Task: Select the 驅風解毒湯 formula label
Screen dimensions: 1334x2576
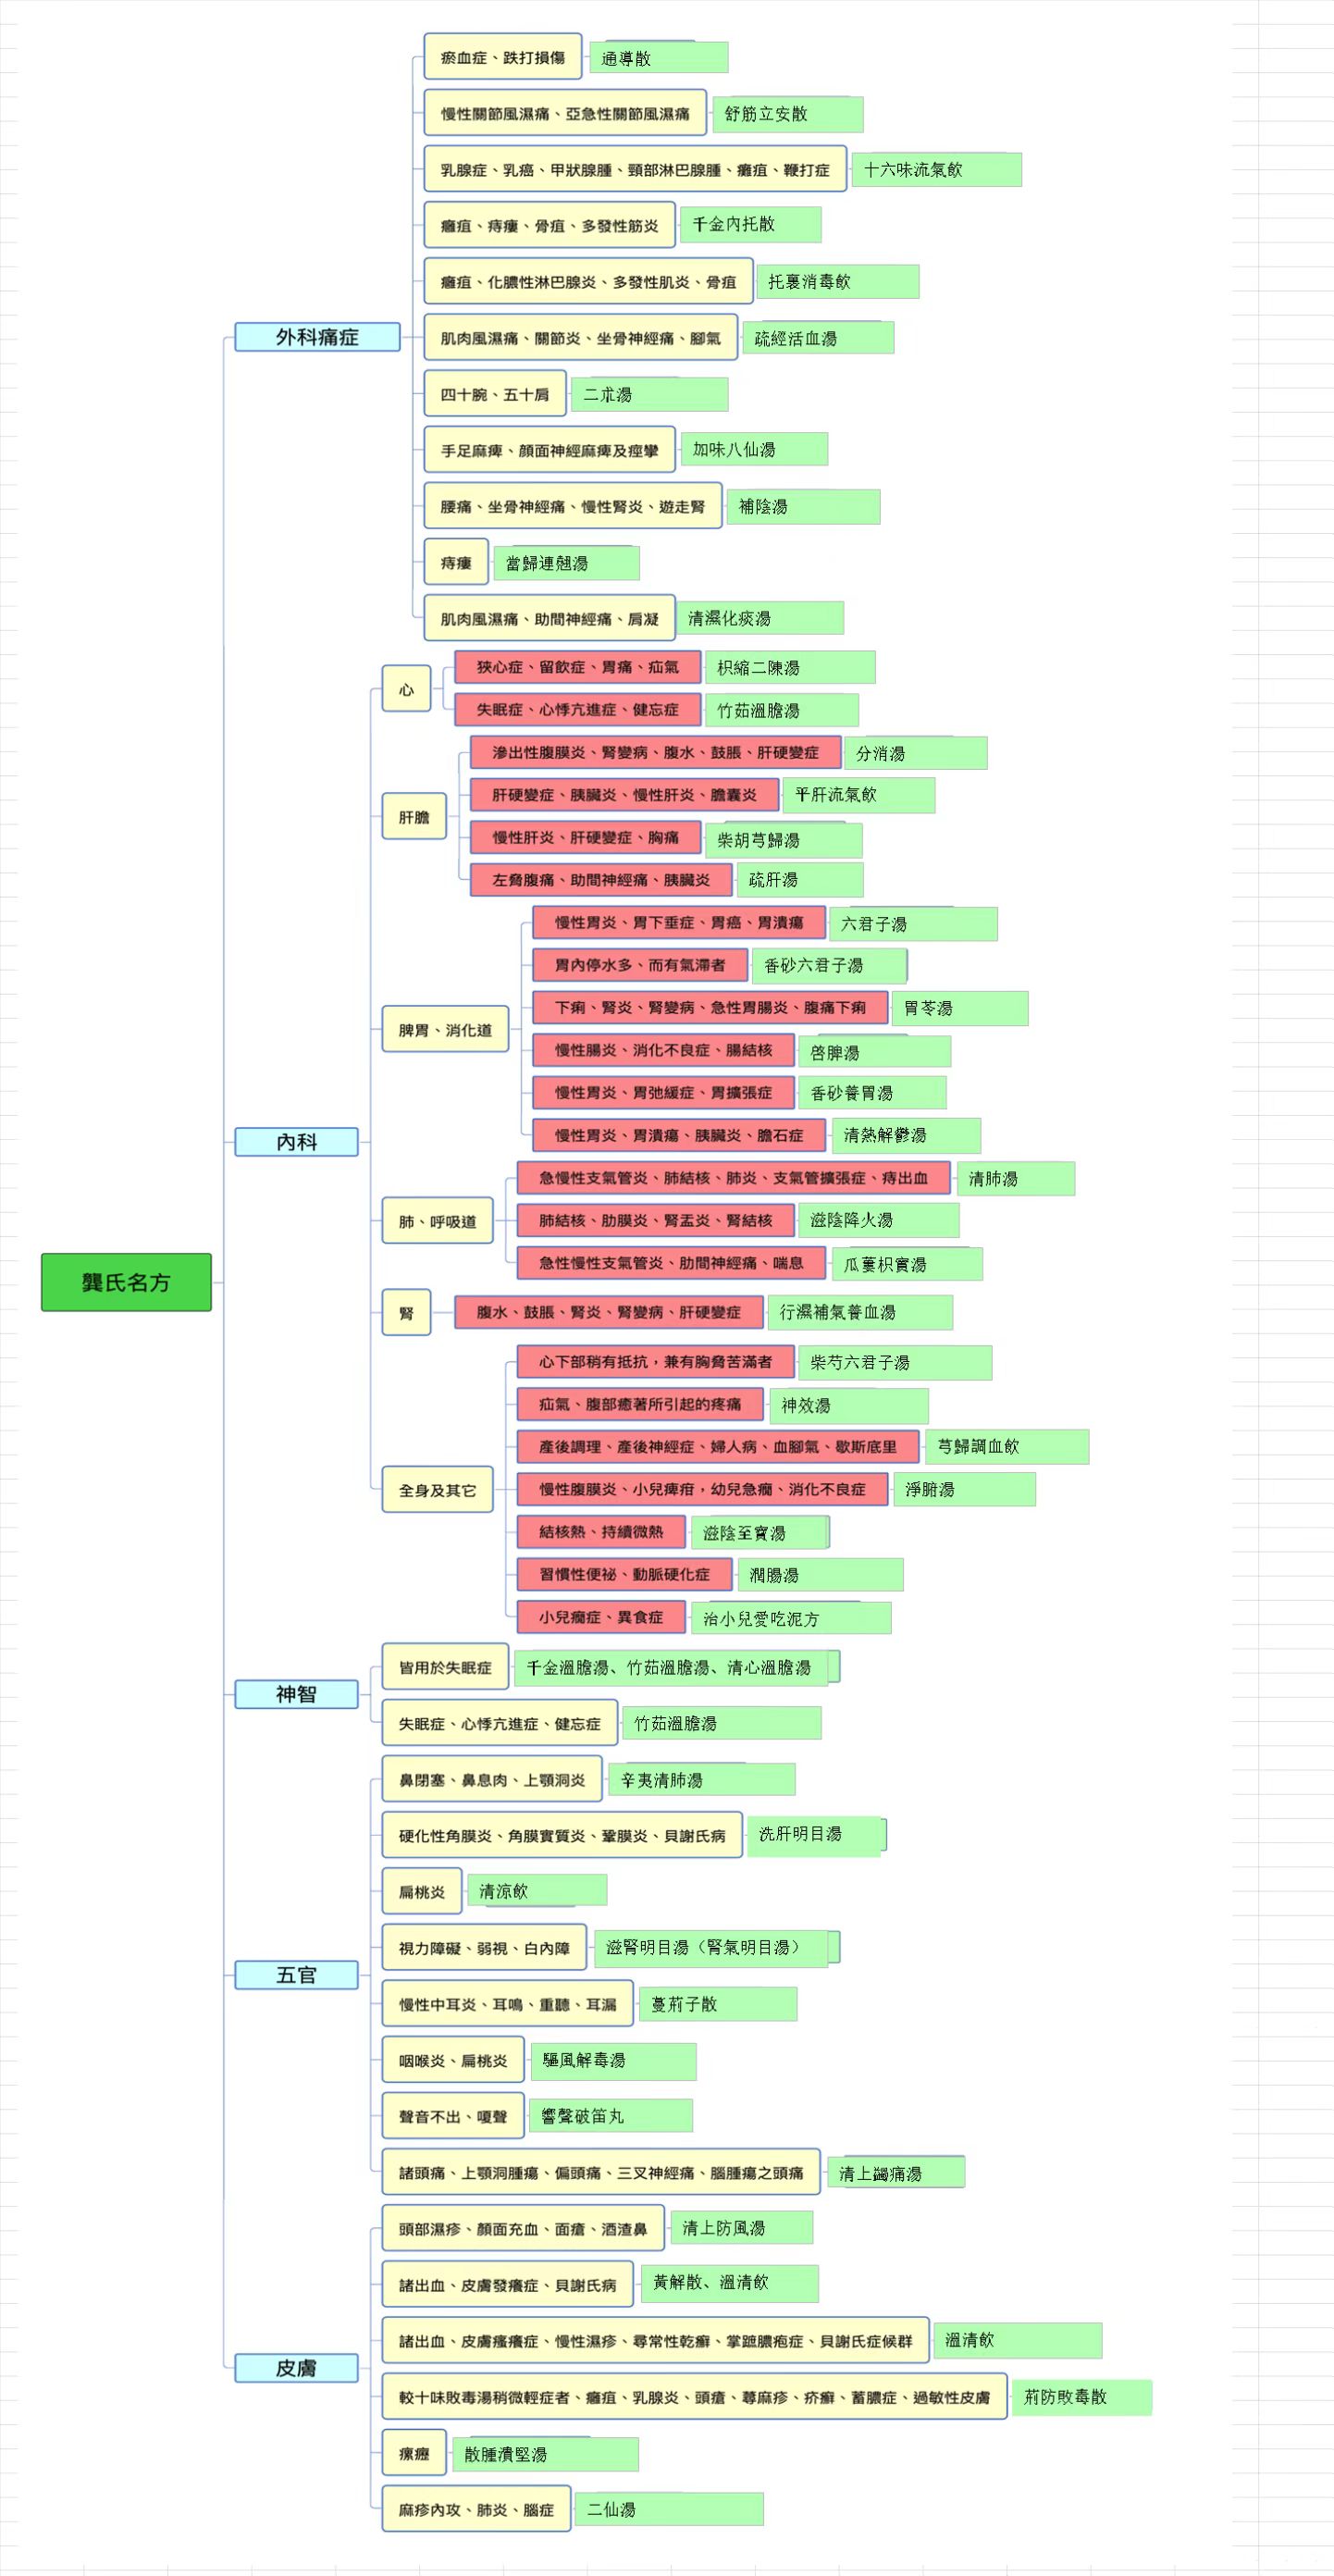Action: click(613, 2061)
